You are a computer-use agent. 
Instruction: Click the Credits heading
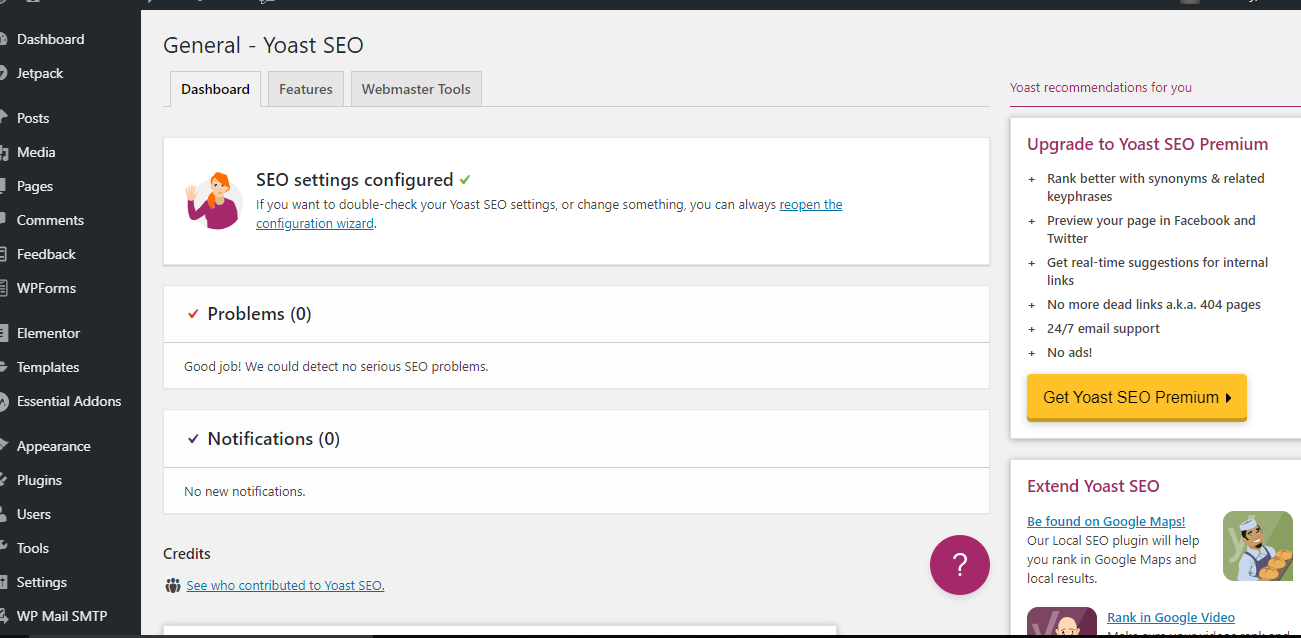pyautogui.click(x=187, y=553)
